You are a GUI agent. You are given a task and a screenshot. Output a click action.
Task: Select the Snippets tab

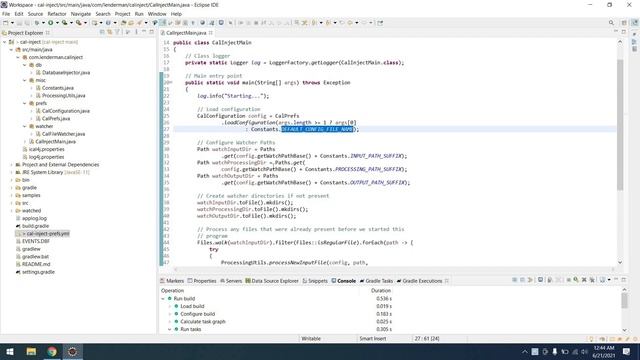(315, 281)
